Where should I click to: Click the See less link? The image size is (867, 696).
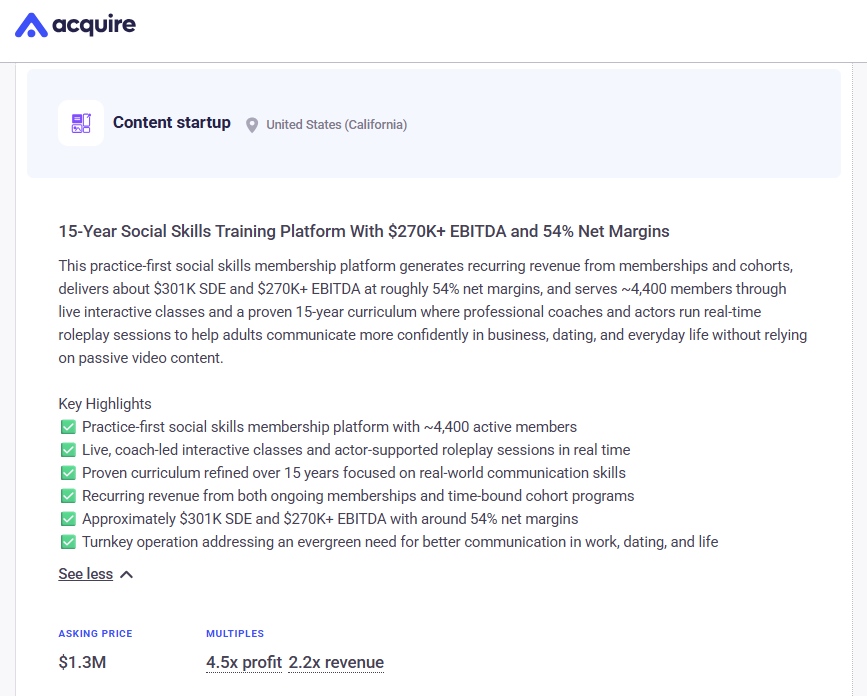coord(86,574)
